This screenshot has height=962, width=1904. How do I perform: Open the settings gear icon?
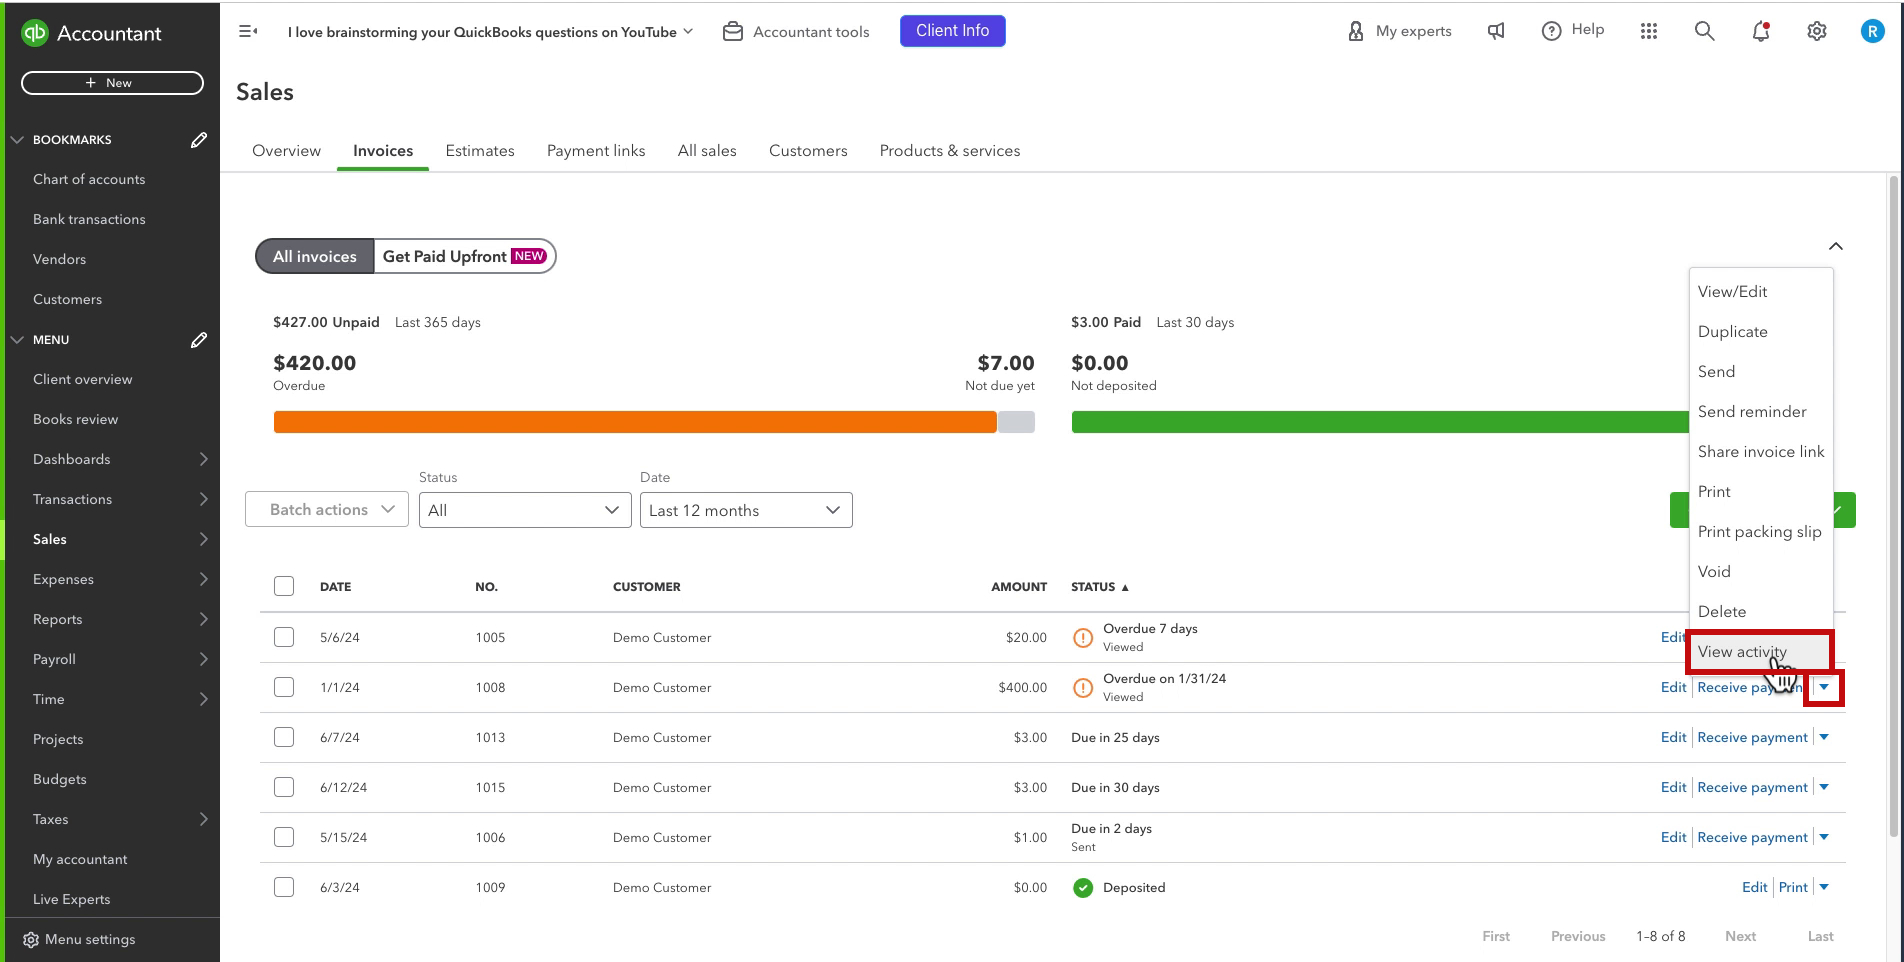[x=1817, y=31]
